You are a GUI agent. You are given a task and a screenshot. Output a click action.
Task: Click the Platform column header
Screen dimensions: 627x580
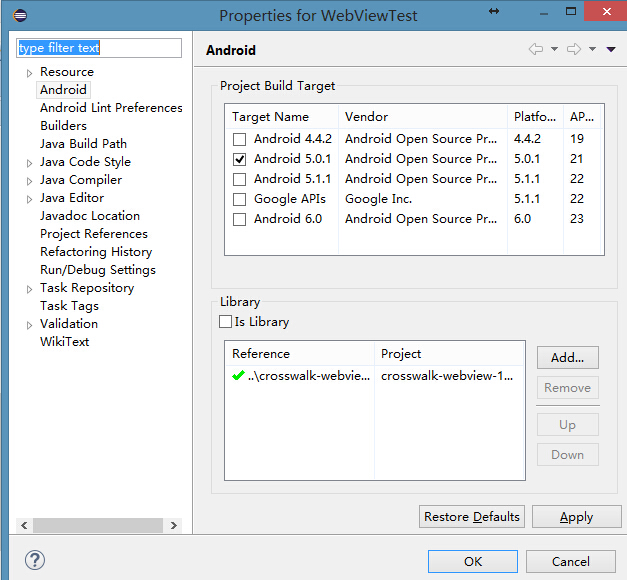pos(535,116)
